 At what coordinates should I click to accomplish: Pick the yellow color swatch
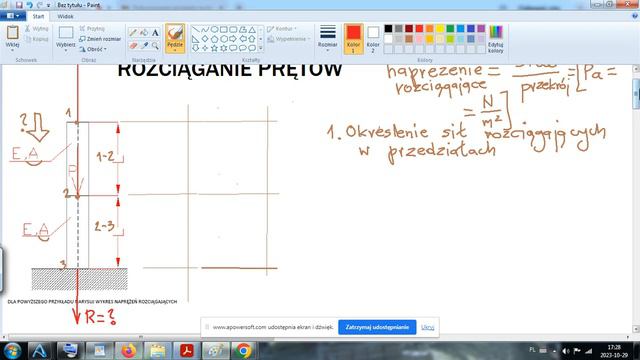click(x=440, y=28)
